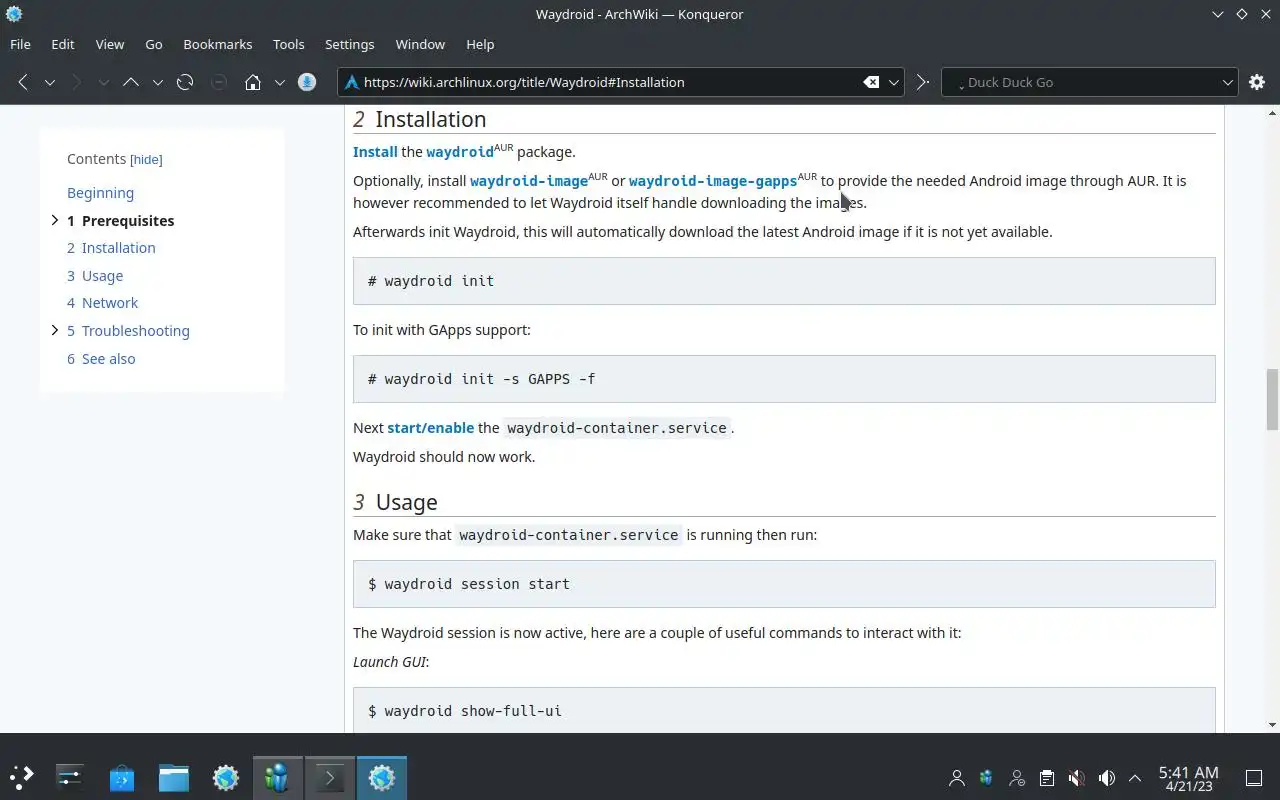
Task: Open the waydroid AUR package link
Action: click(x=460, y=152)
